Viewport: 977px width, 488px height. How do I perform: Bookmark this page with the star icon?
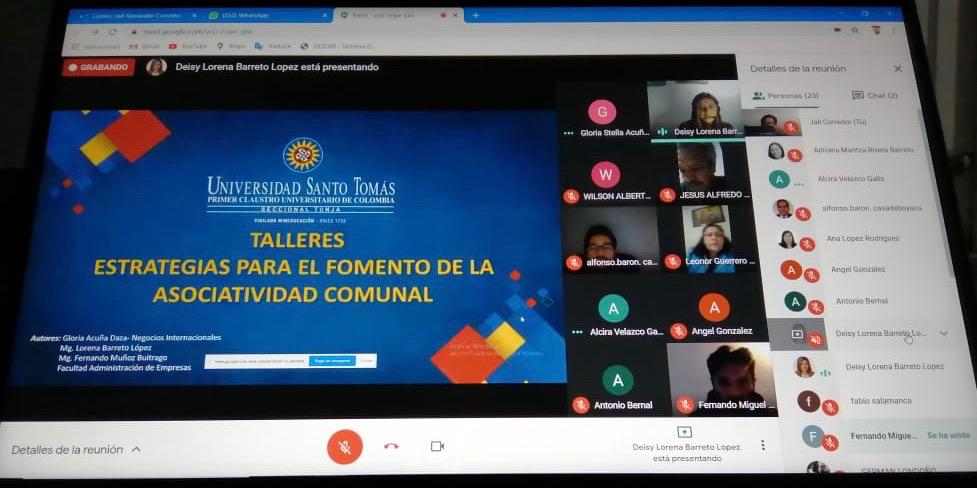pos(855,29)
